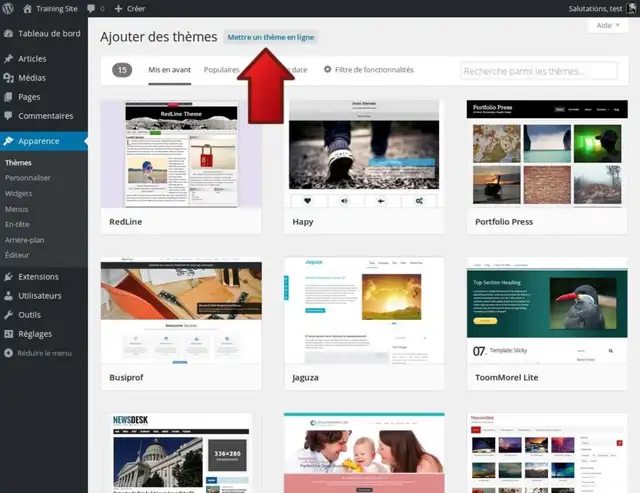Select the NewsDesk theme thumbnail
Image resolution: width=640 pixels, height=493 pixels.
point(181,453)
